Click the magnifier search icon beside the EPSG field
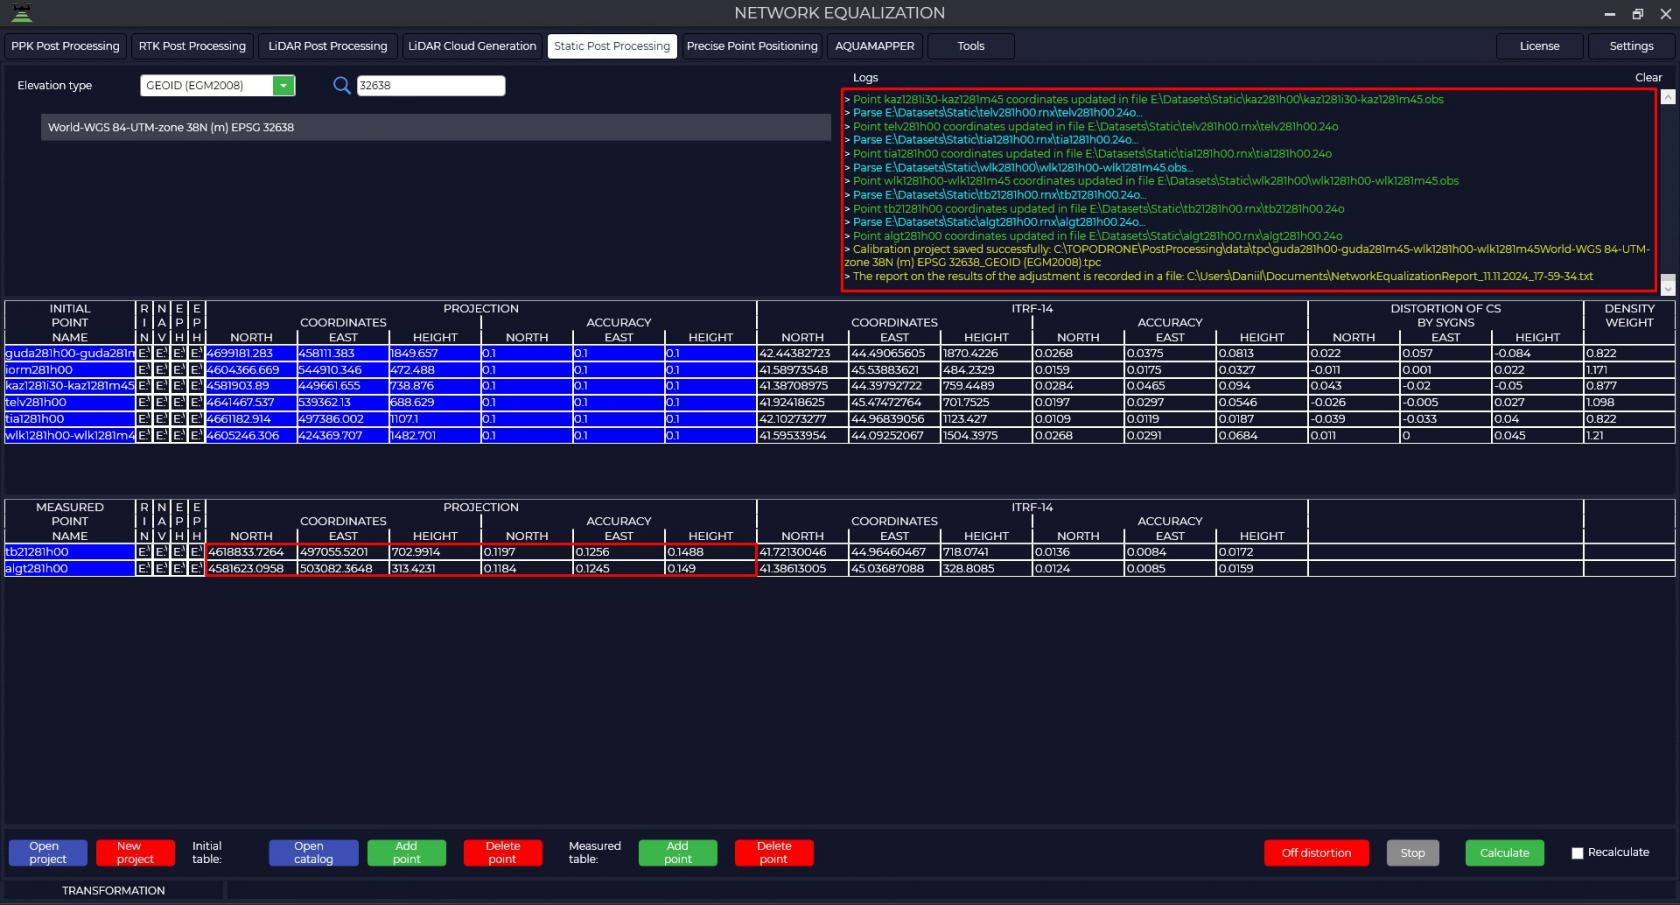 point(342,85)
